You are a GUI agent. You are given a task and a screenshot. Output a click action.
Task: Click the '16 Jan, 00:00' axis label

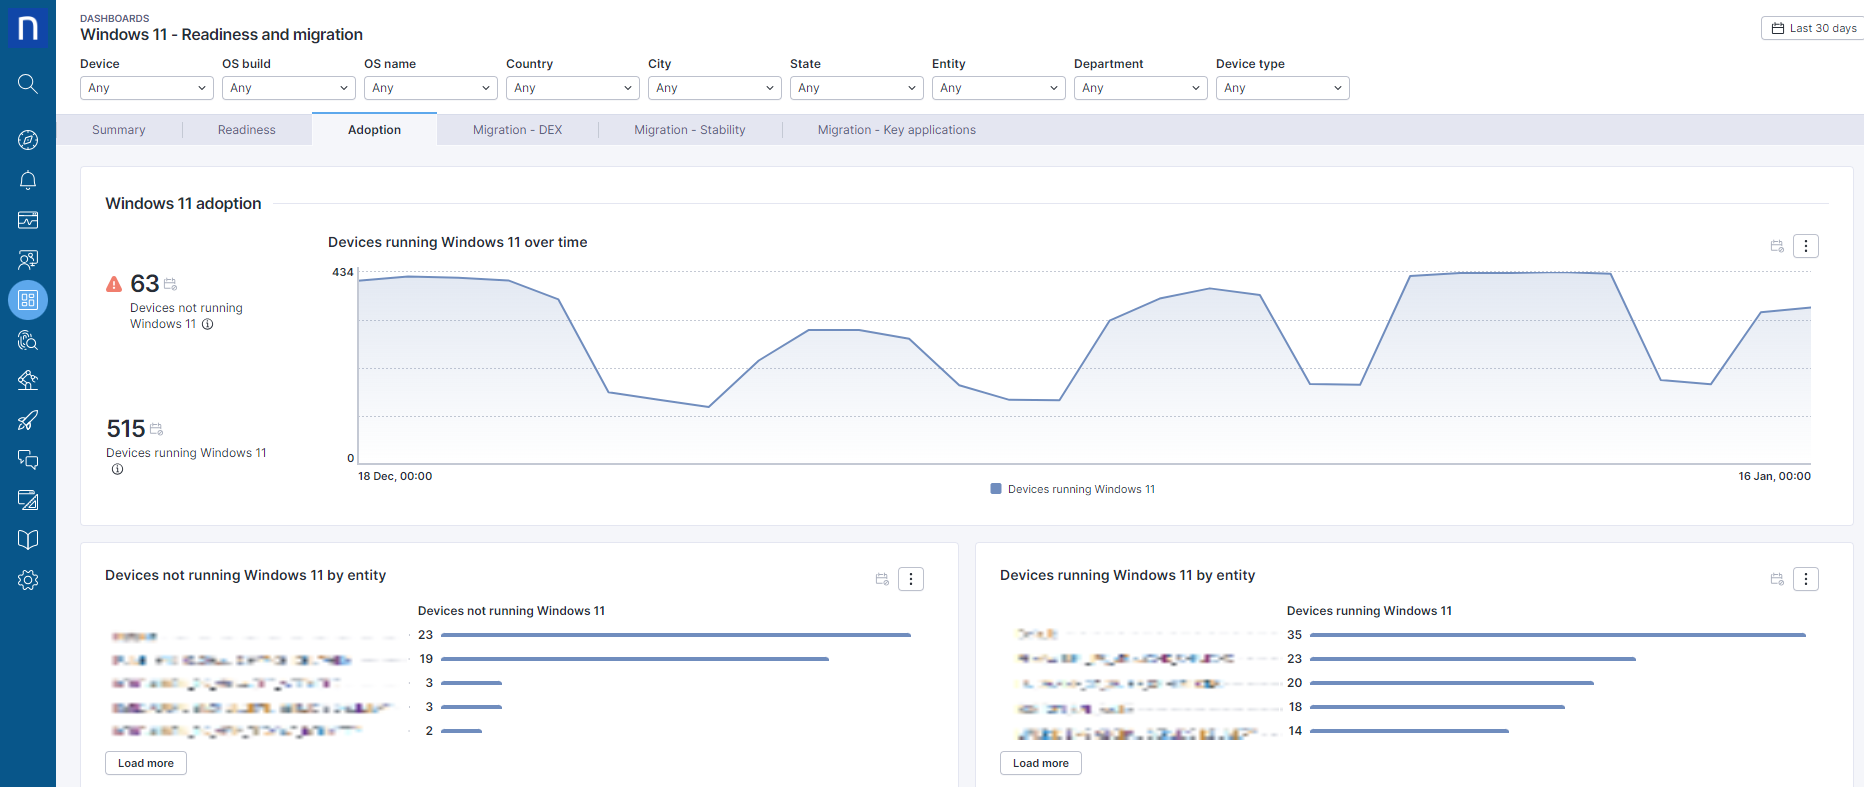point(1774,476)
